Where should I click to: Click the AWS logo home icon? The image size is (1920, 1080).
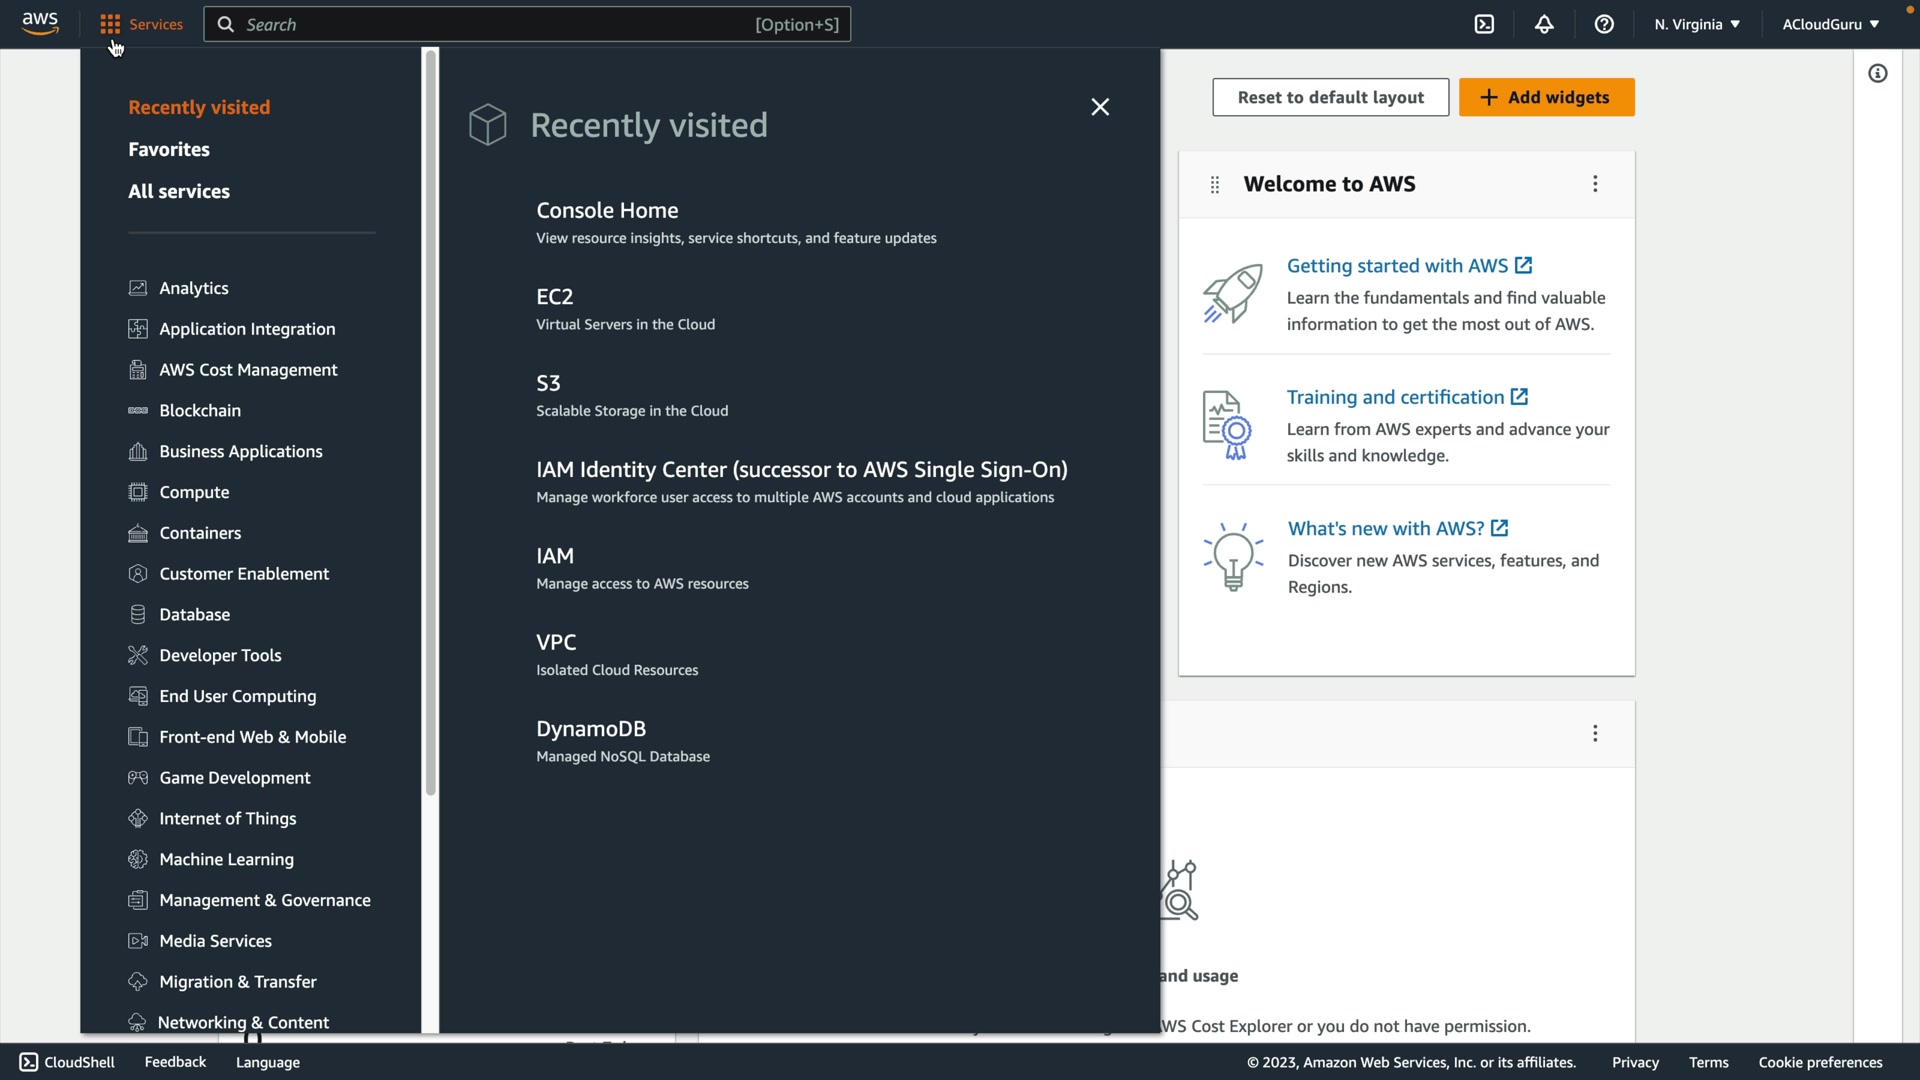(x=40, y=23)
